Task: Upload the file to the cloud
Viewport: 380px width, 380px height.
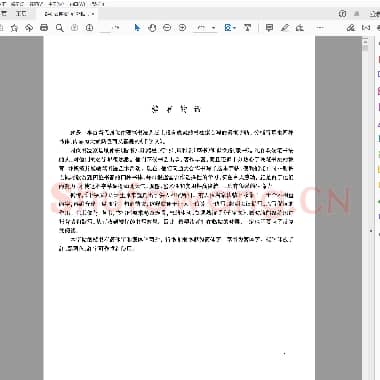Action: pos(29,28)
